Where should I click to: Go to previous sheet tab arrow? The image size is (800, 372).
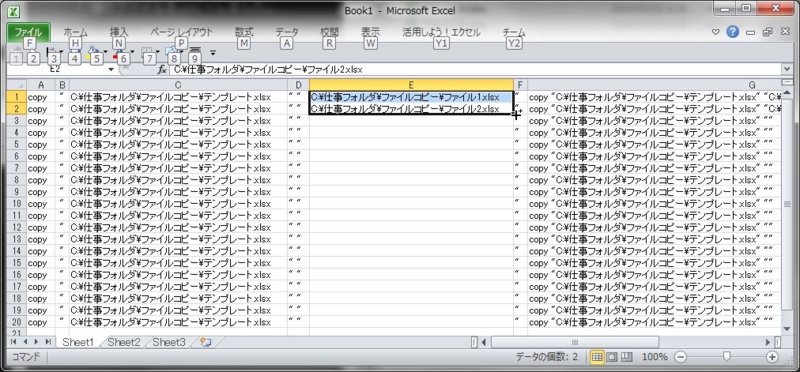click(x=25, y=342)
